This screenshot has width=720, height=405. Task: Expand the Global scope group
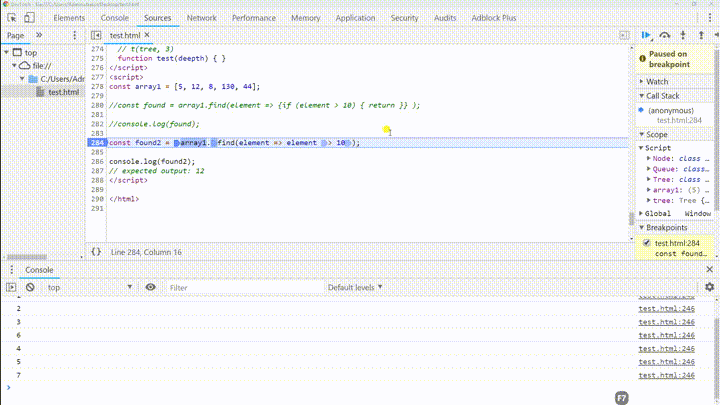641,214
